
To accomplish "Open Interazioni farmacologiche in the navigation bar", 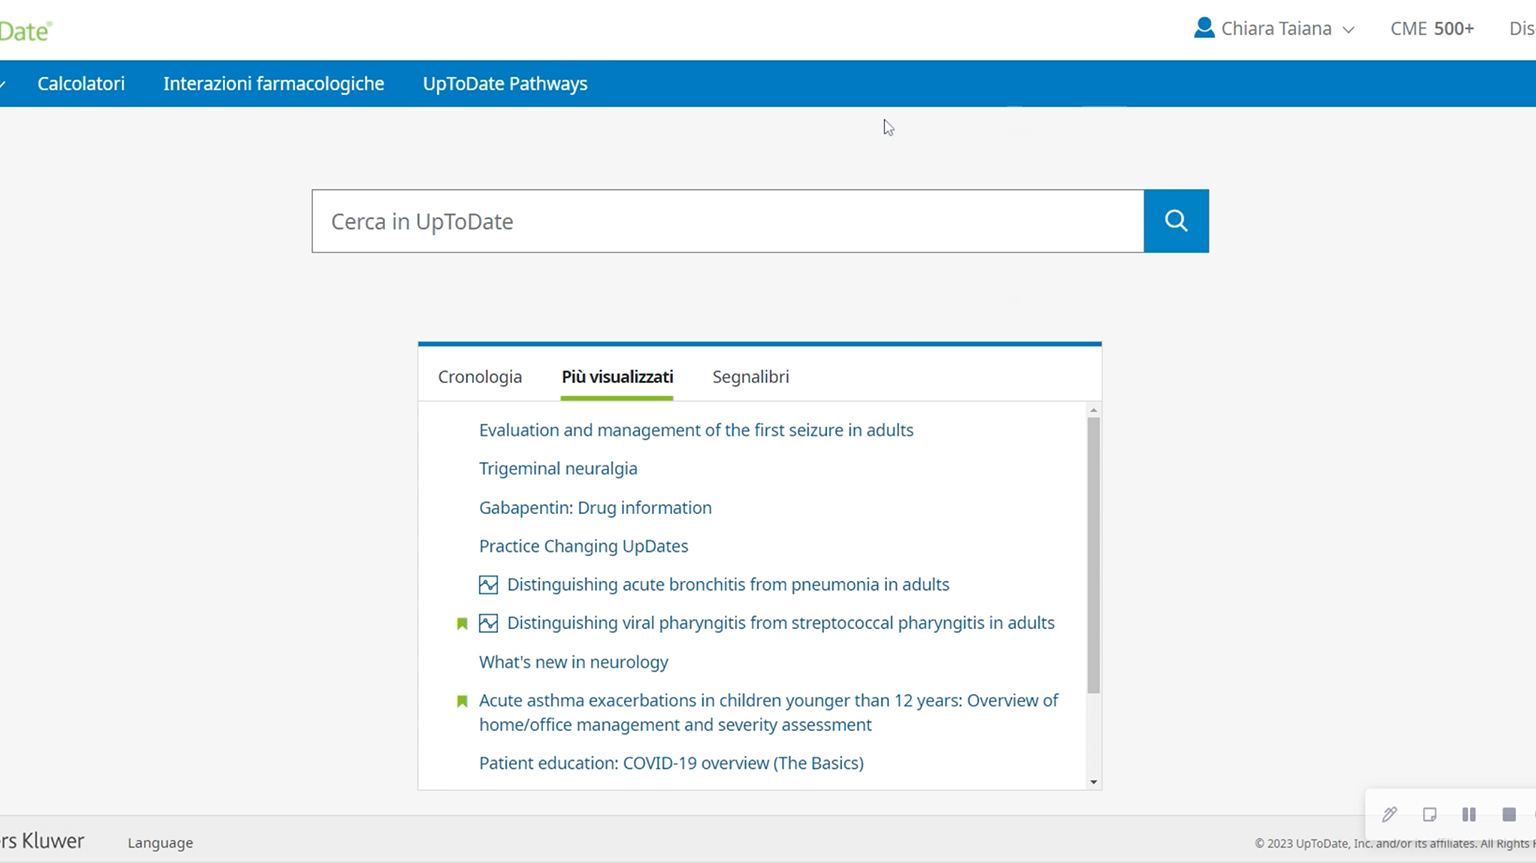I will (x=273, y=84).
